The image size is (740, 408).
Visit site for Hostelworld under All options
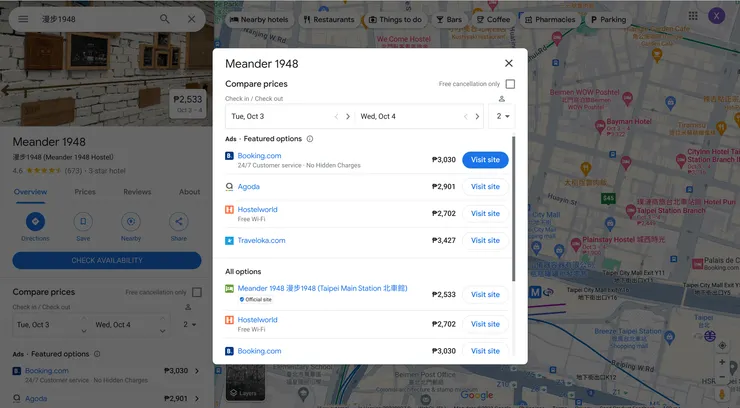485,324
